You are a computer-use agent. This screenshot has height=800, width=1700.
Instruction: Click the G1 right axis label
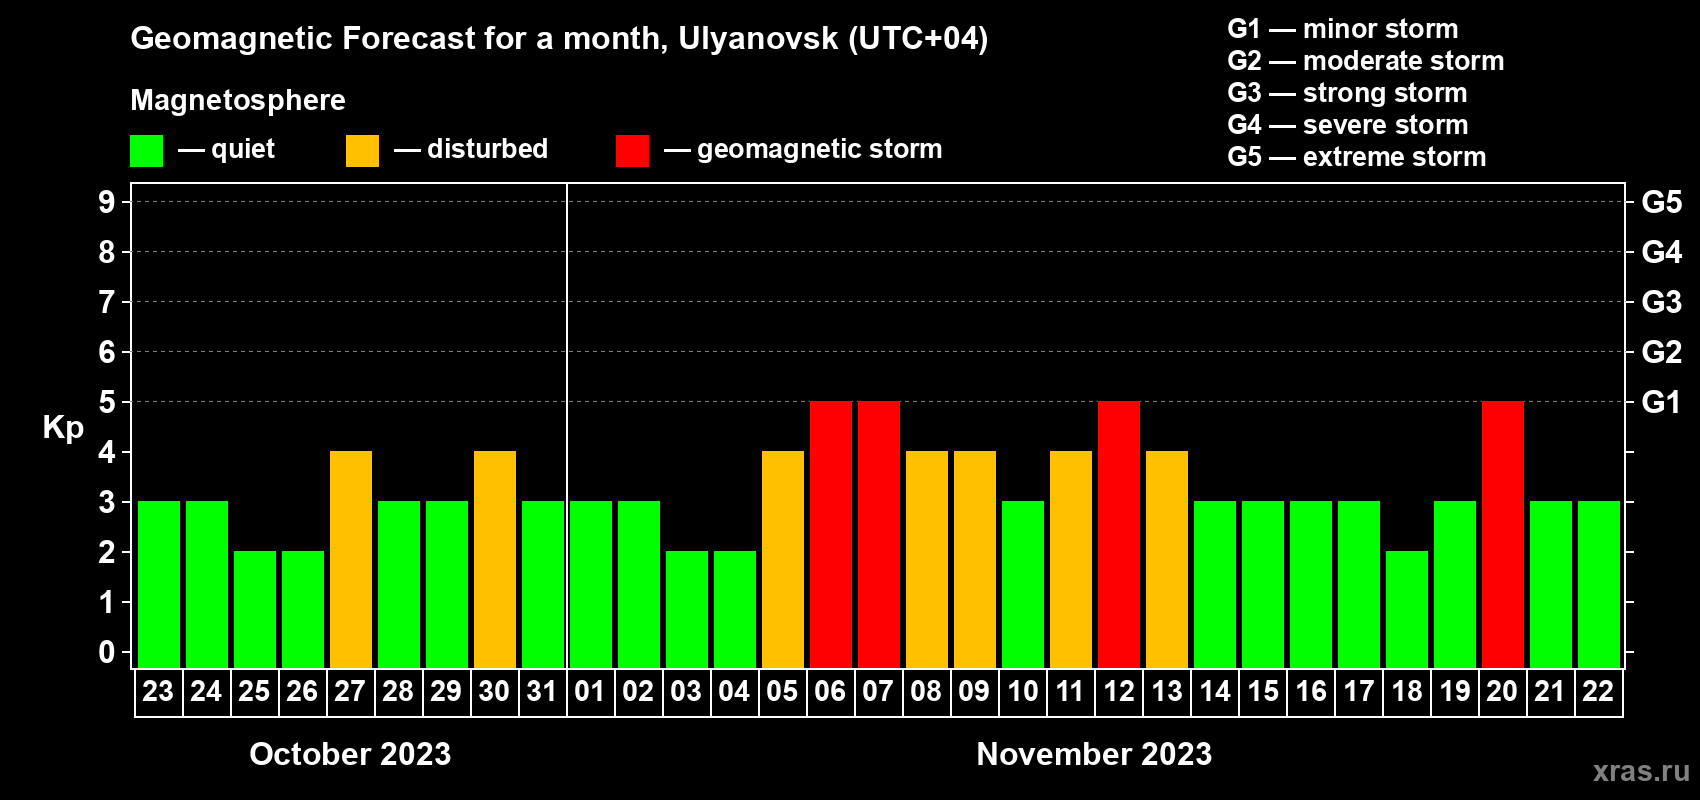(x=1661, y=402)
